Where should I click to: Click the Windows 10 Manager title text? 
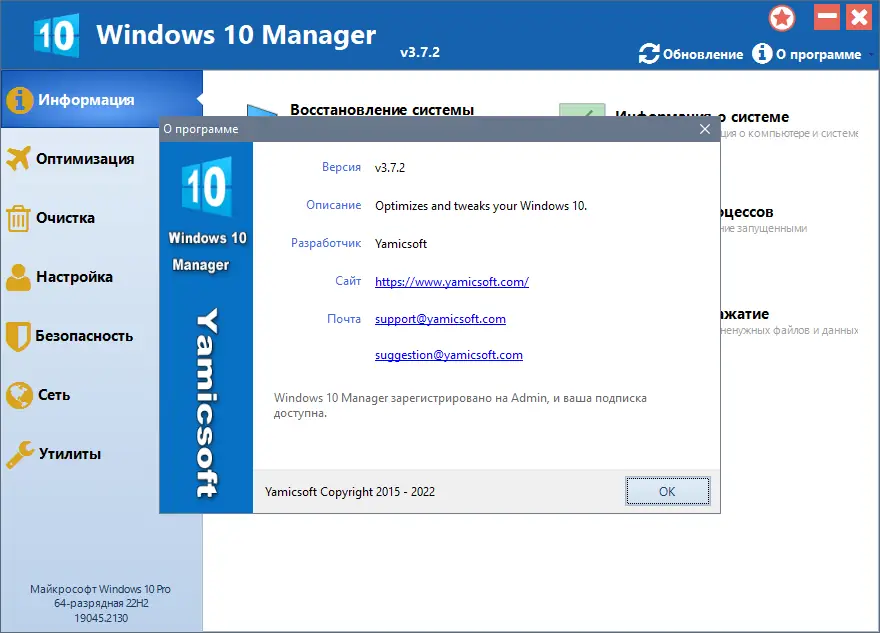pos(236,35)
